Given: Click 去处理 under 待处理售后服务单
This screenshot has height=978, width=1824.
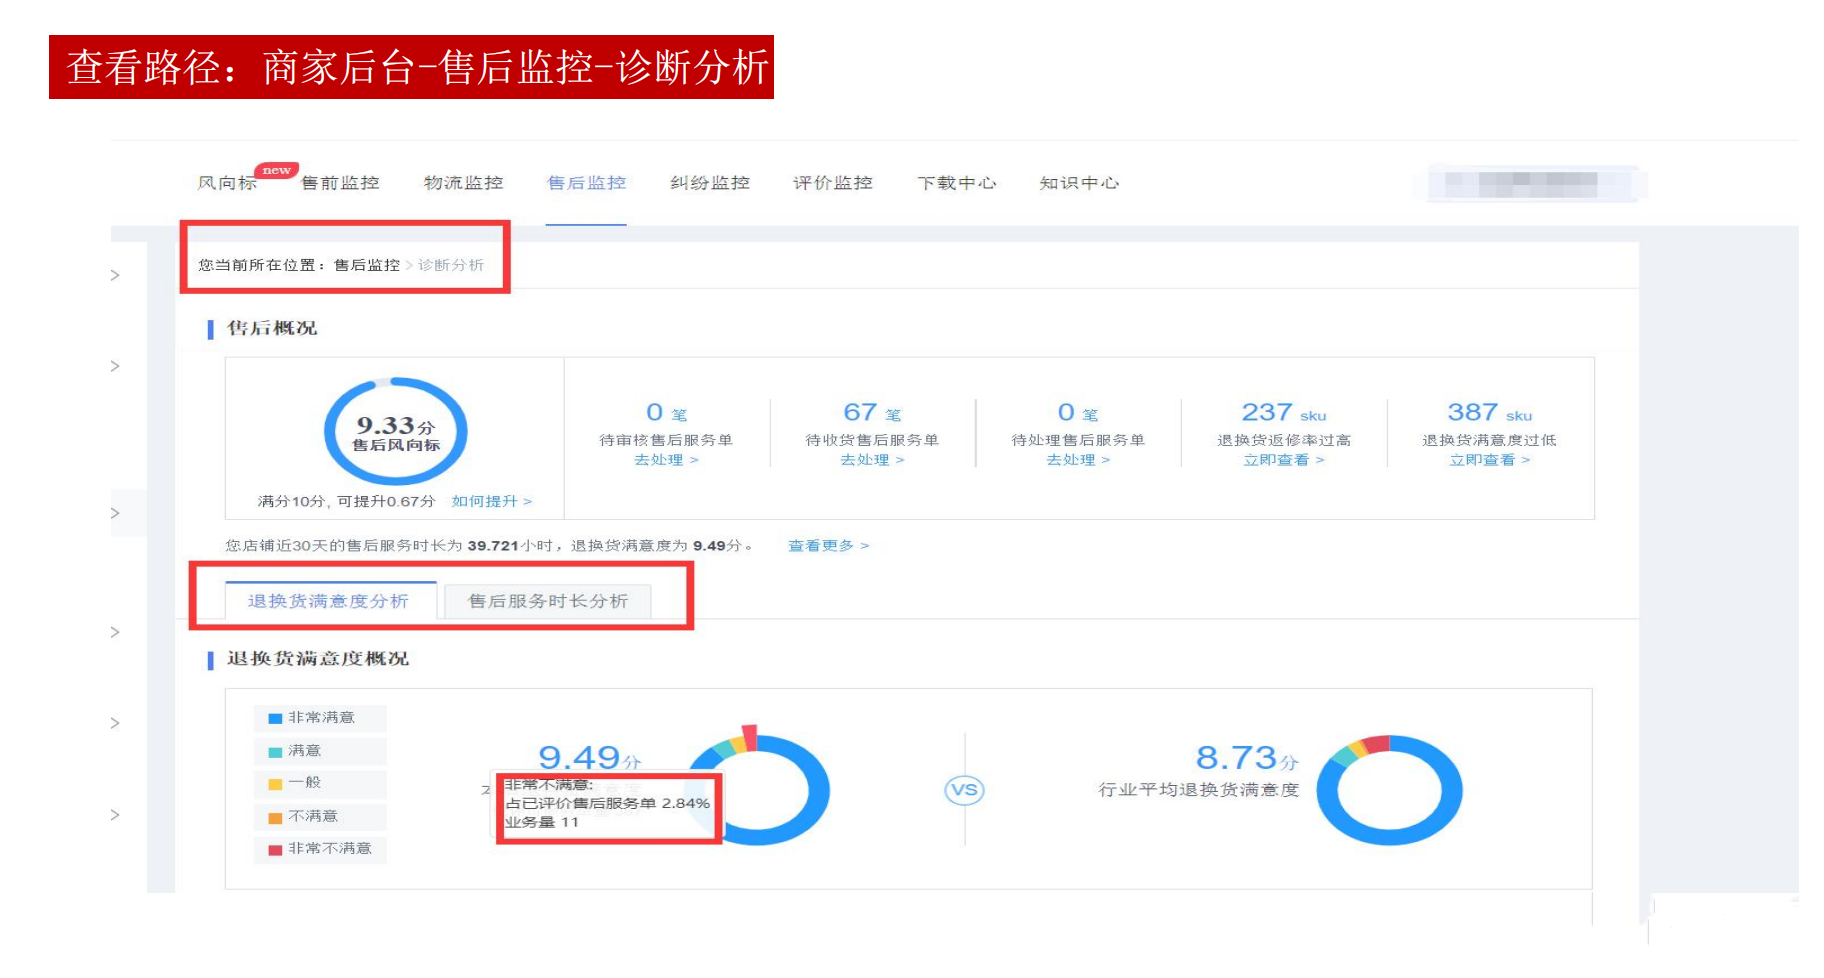Looking at the screenshot, I should tap(1078, 460).
